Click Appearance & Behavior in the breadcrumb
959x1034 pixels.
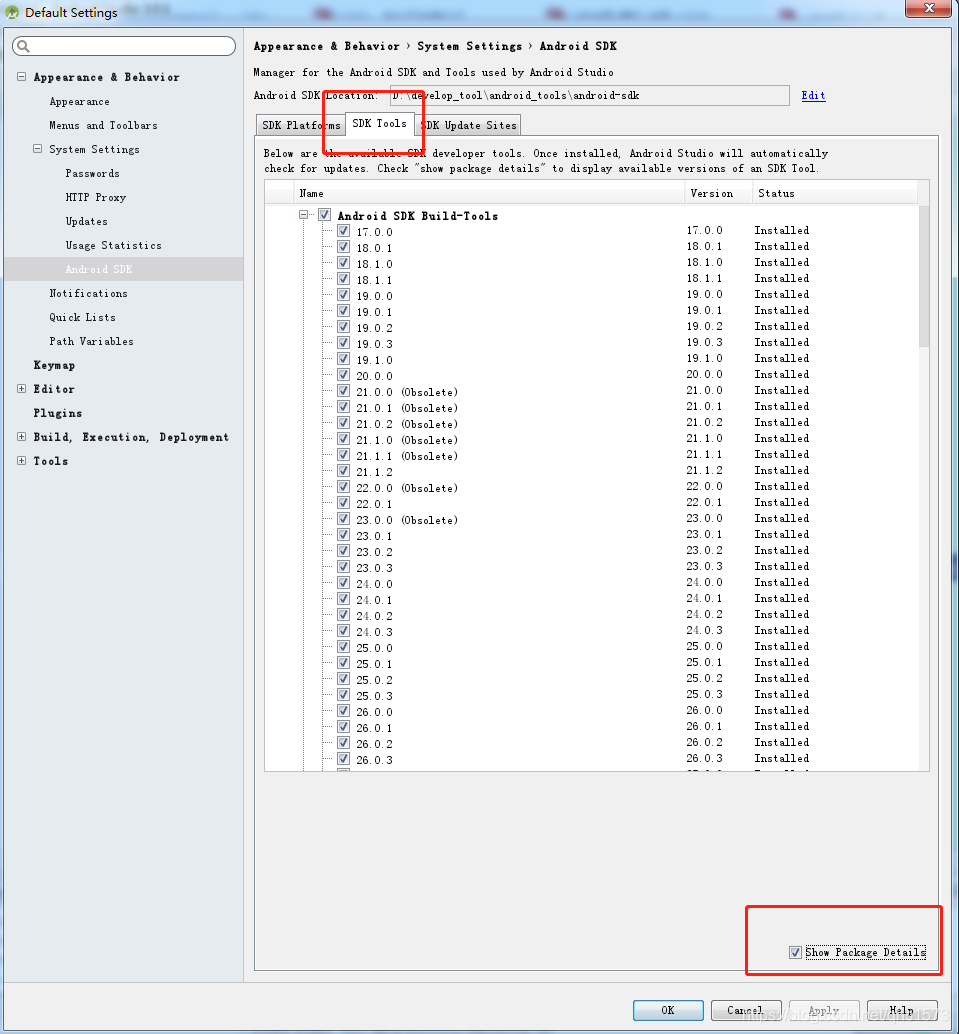(326, 46)
